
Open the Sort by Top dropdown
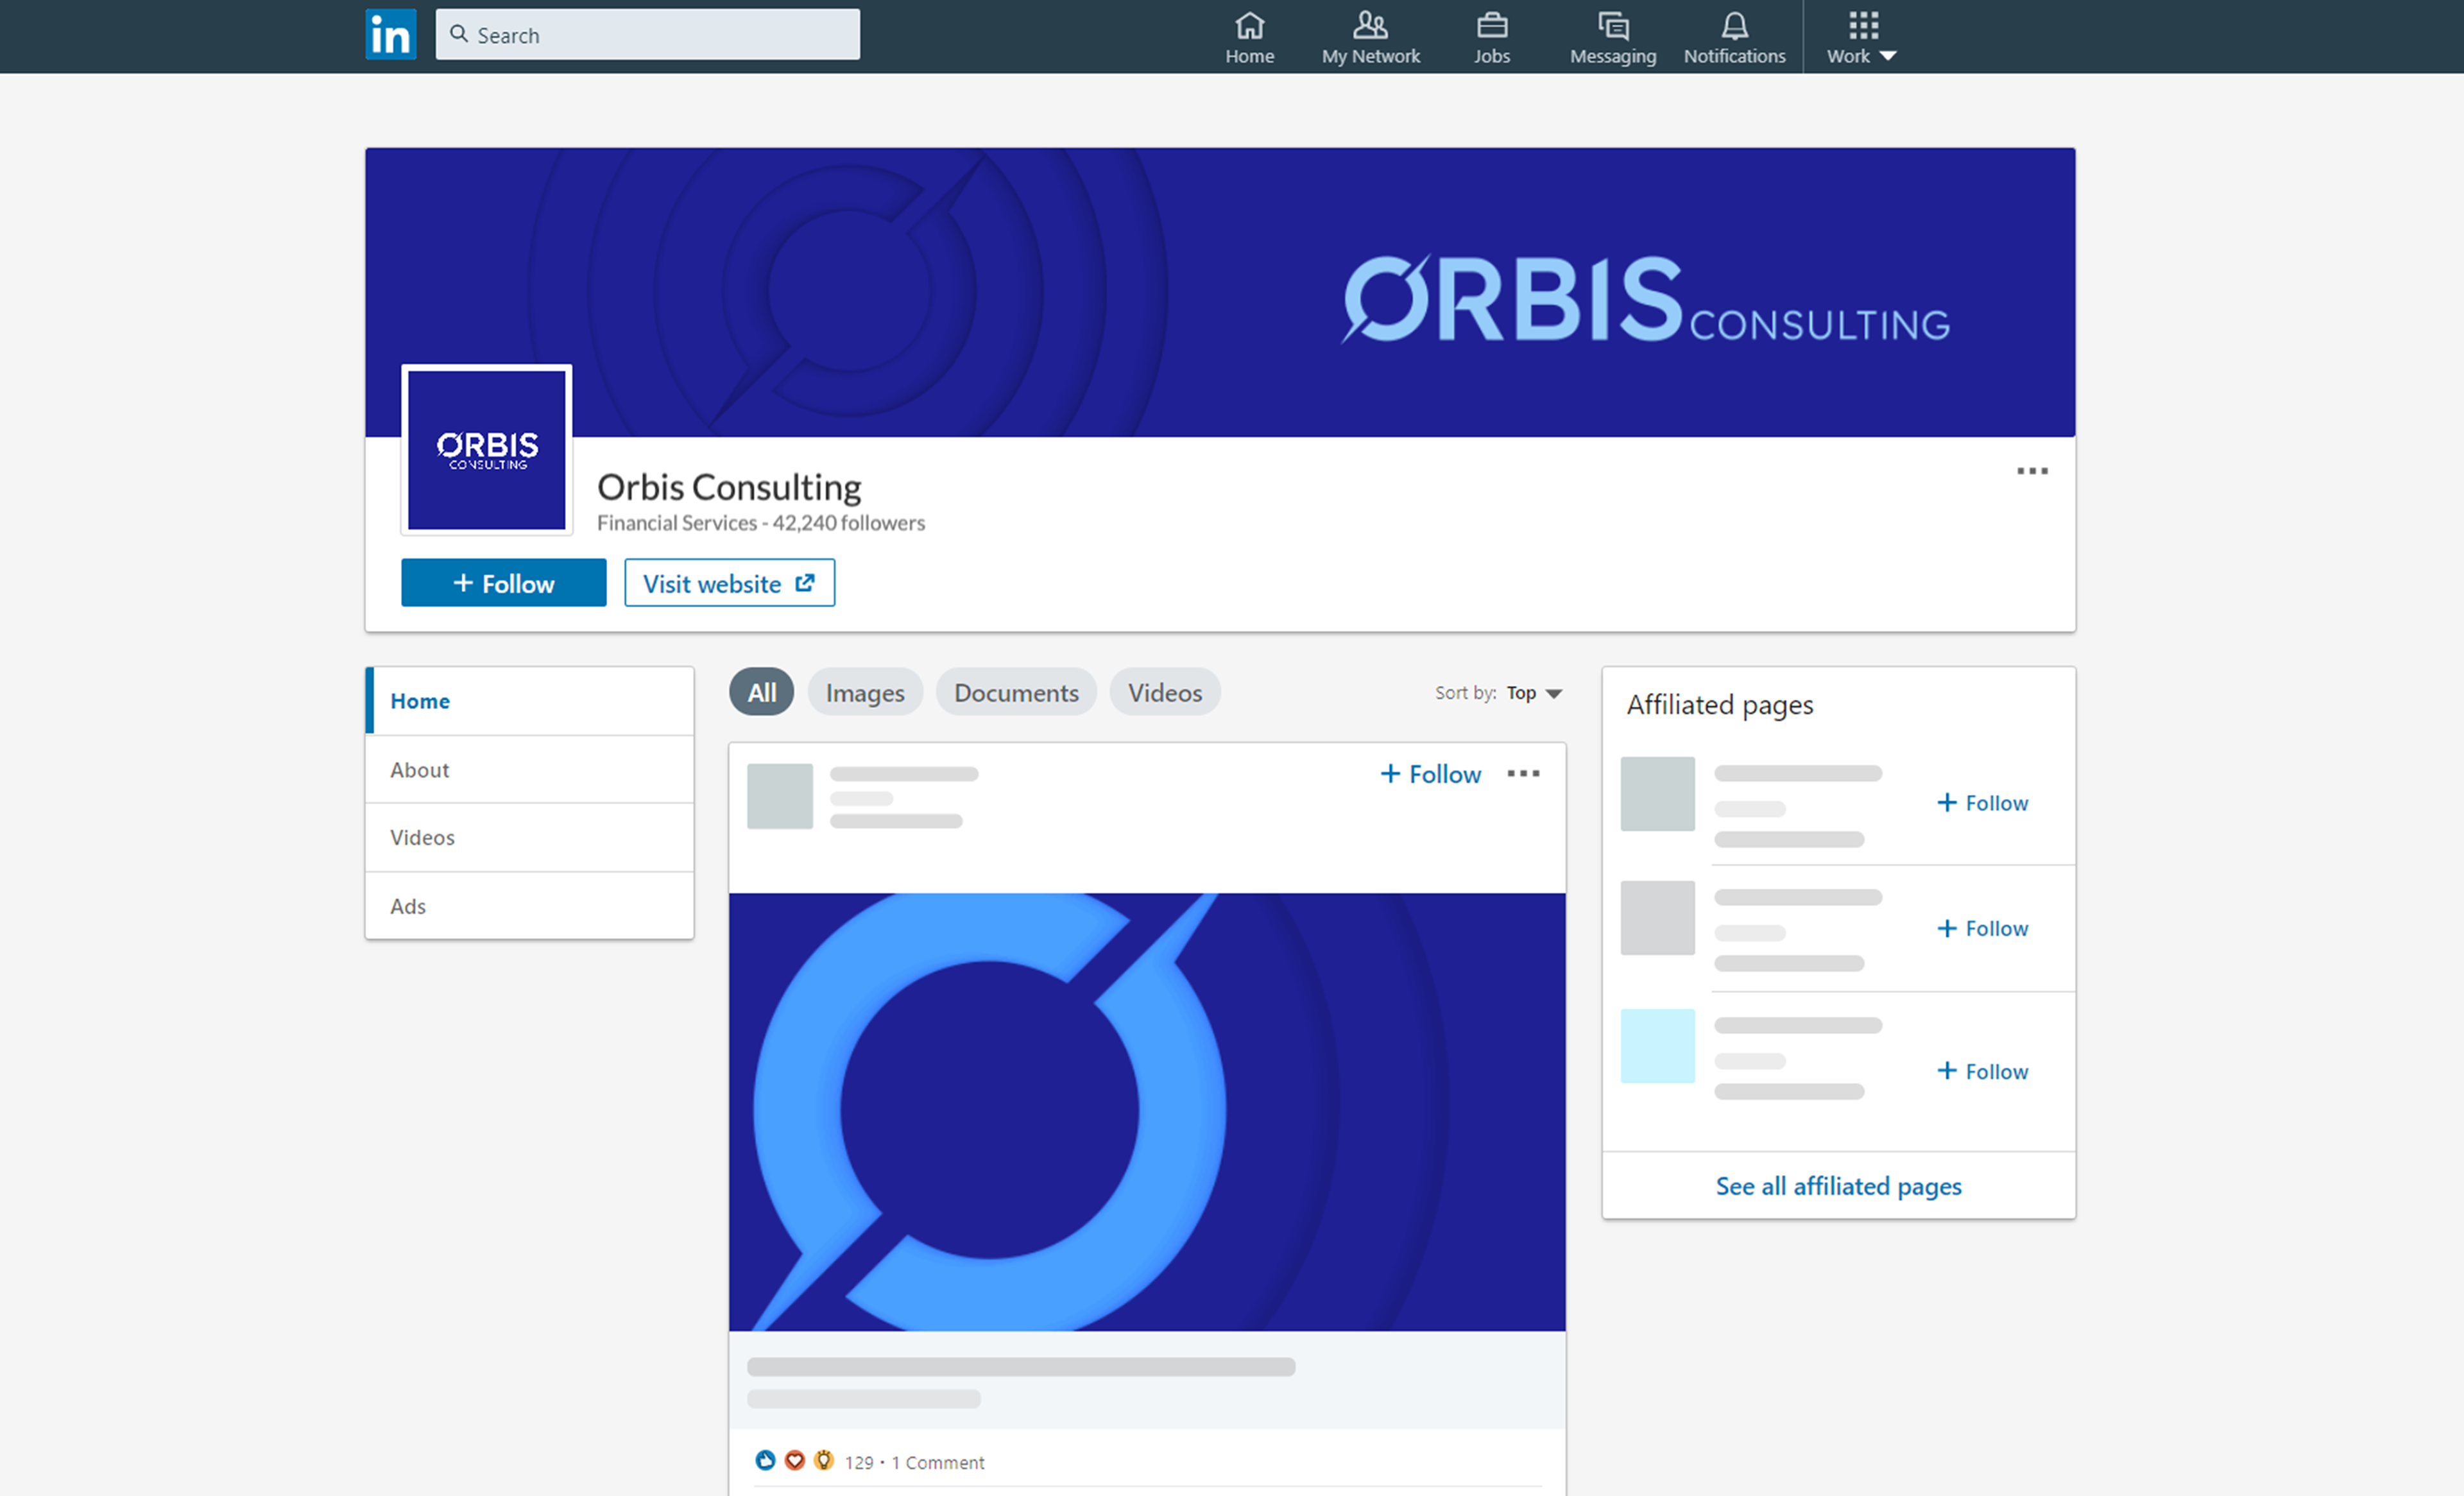[x=1534, y=693]
